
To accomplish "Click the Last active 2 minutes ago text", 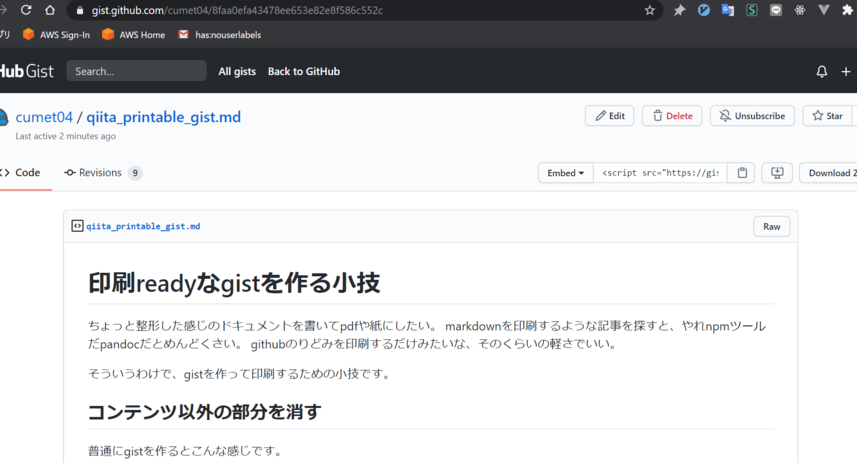I will (66, 136).
